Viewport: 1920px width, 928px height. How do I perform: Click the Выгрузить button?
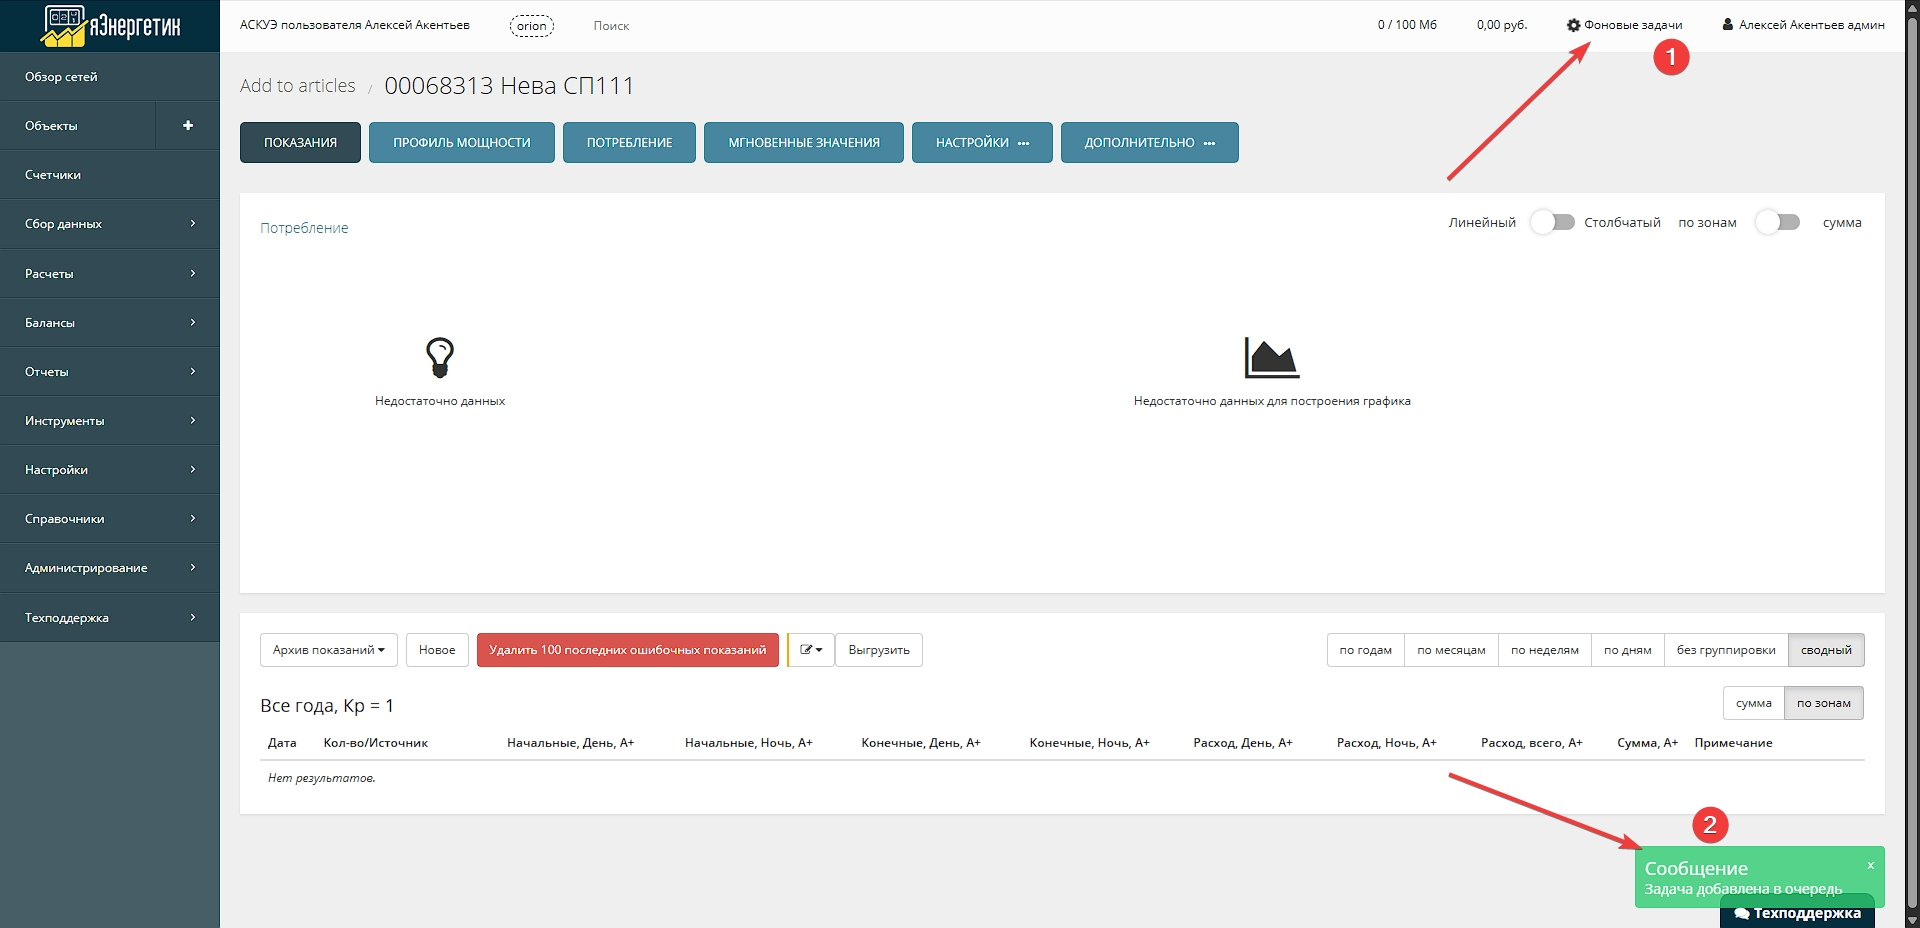(878, 650)
